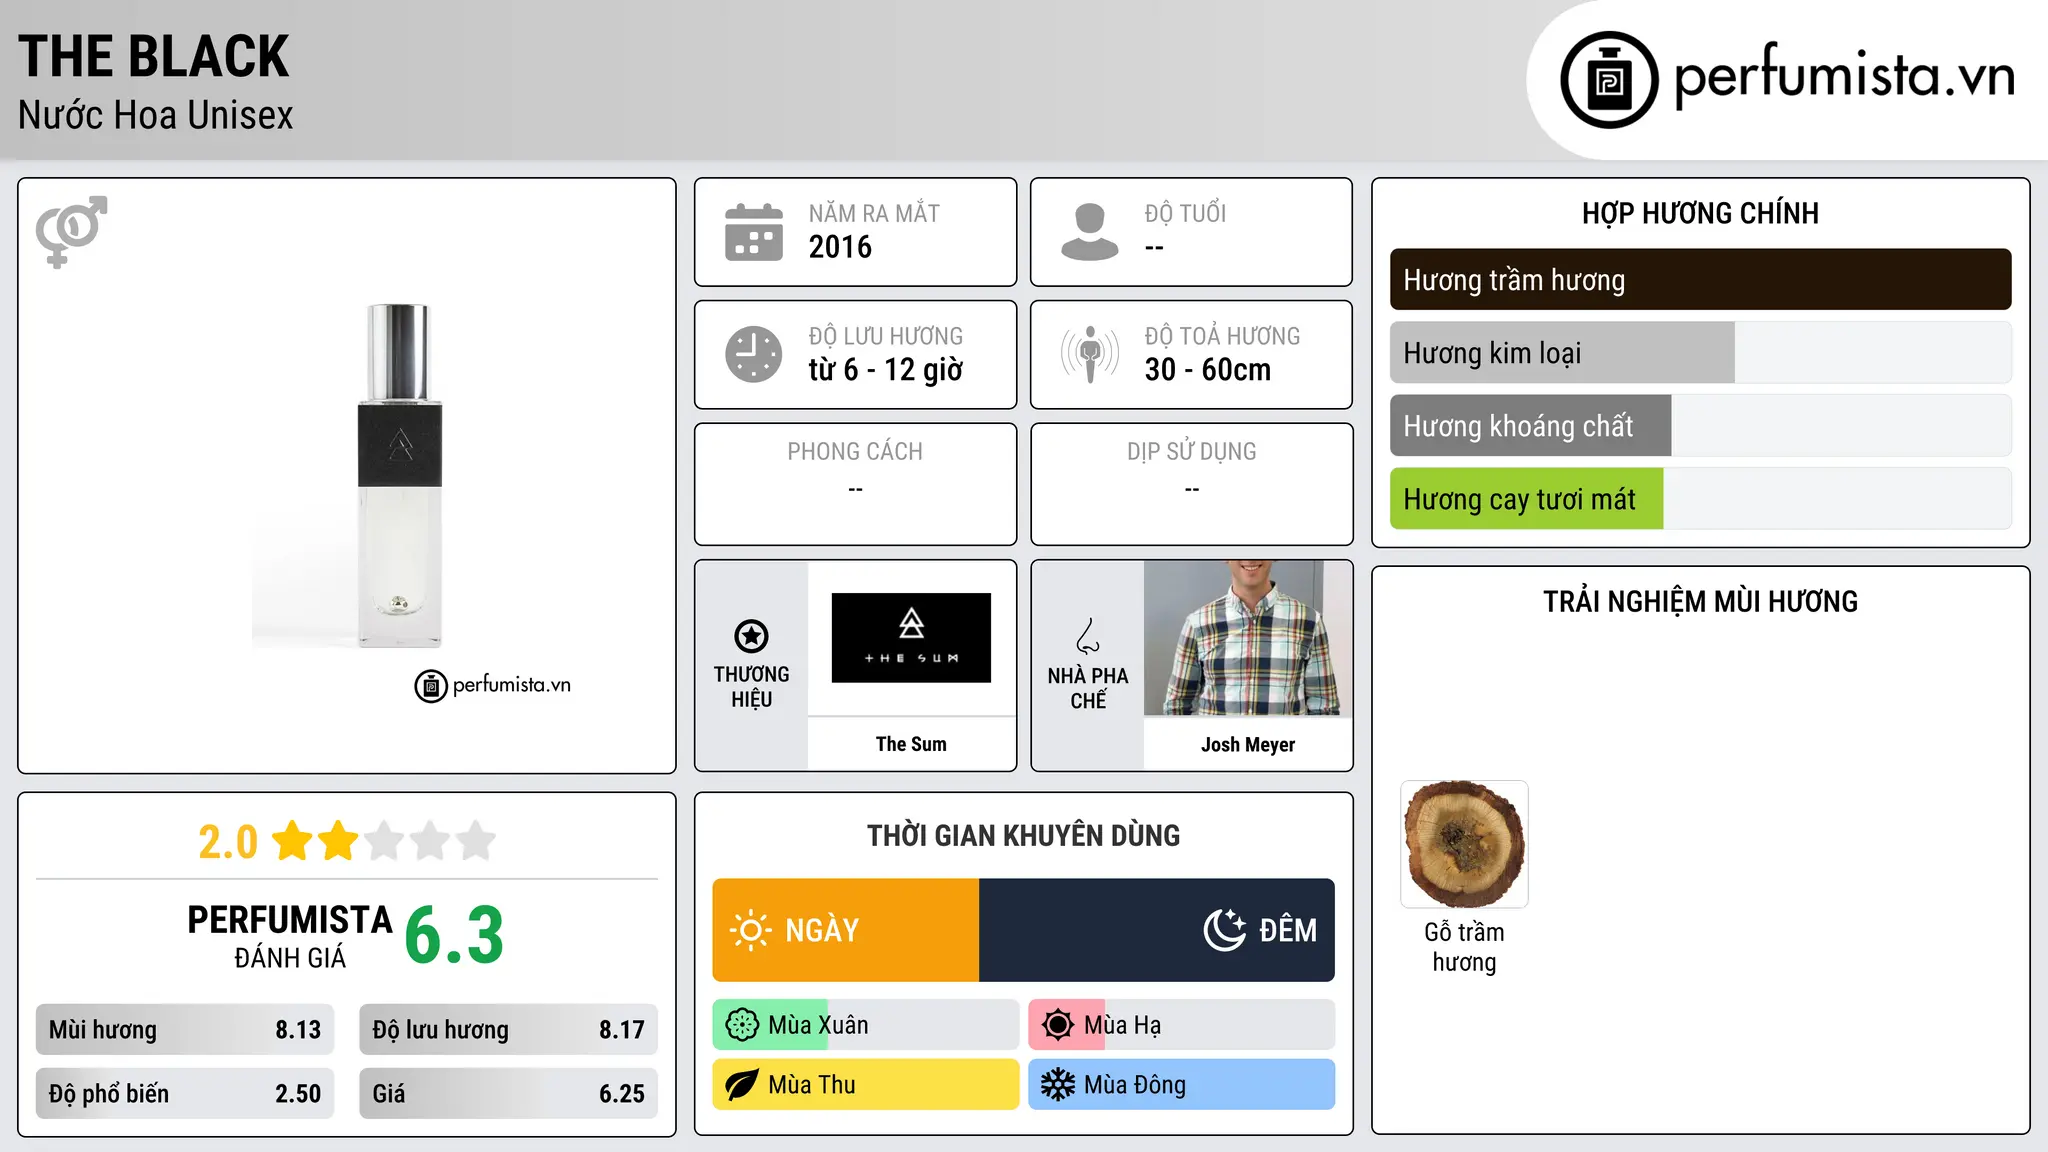This screenshot has width=2048, height=1152.
Task: Click the Hợp Hương Chính heading
Action: point(1700,213)
